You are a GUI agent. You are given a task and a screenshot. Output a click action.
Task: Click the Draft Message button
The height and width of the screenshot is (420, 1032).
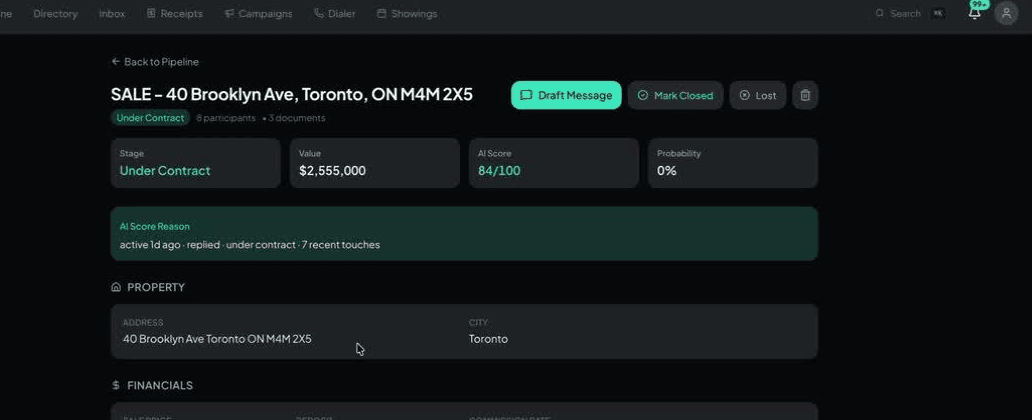point(566,95)
